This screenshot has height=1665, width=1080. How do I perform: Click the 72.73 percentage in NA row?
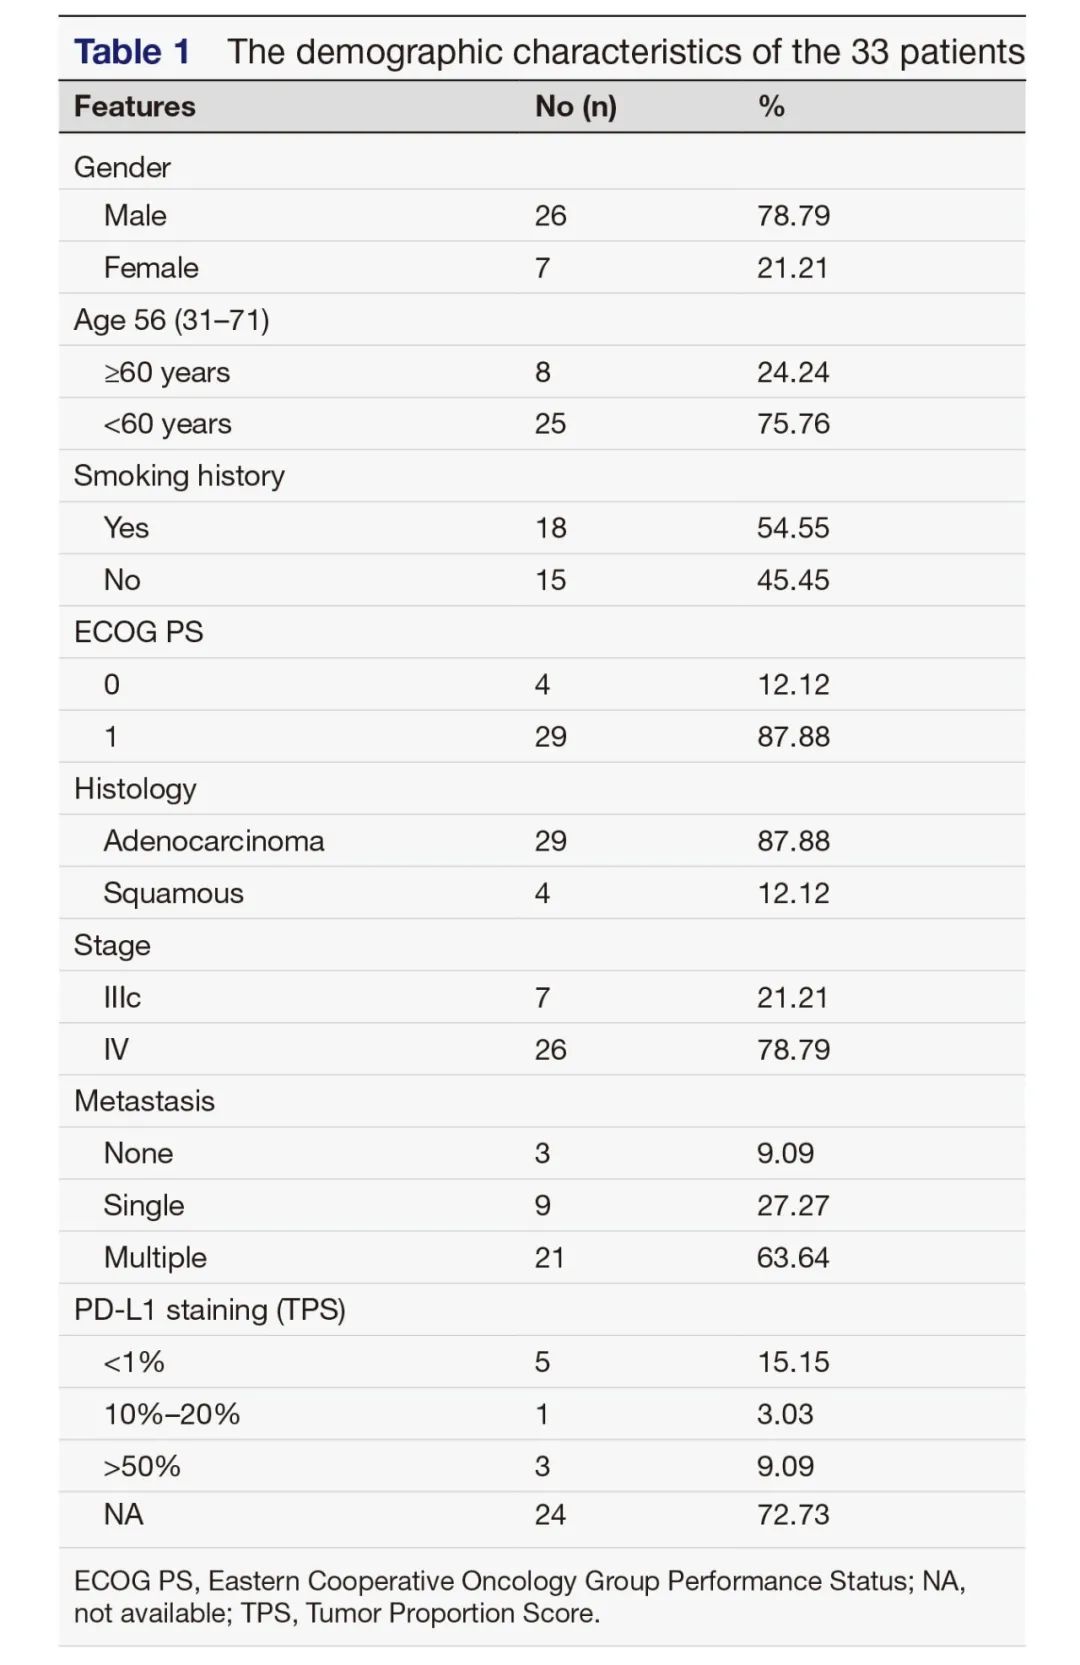pyautogui.click(x=793, y=1515)
